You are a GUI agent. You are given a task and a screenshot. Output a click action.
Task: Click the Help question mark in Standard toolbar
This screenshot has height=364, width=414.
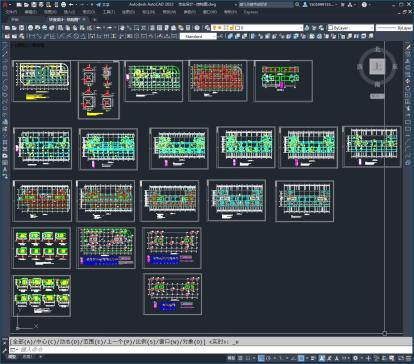(x=197, y=28)
